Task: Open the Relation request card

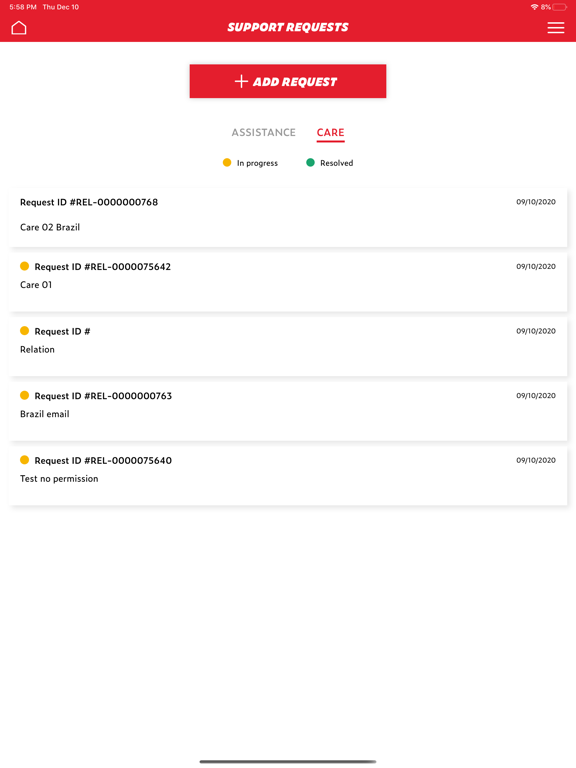Action: (x=288, y=346)
